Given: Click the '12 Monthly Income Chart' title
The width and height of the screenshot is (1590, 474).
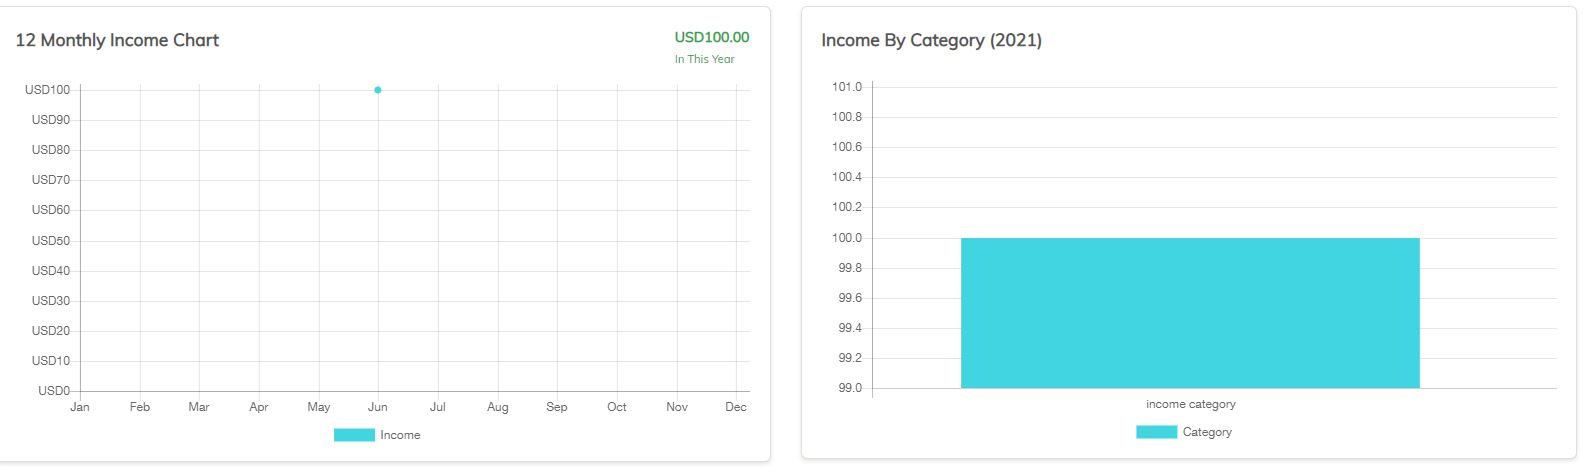Looking at the screenshot, I should coord(117,40).
